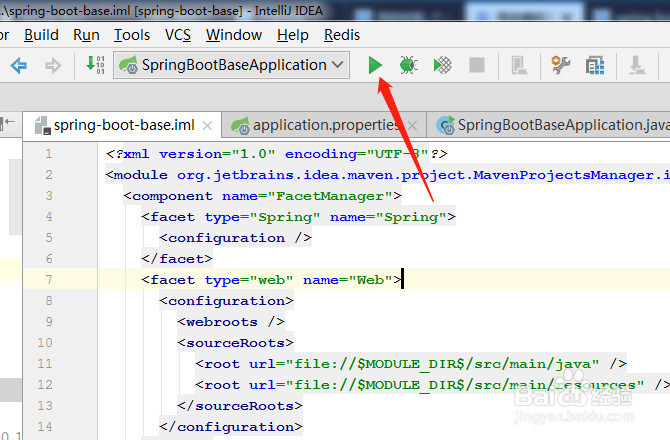Open settings wrench icon in toolbar
The width and height of the screenshot is (670, 440).
click(x=561, y=65)
